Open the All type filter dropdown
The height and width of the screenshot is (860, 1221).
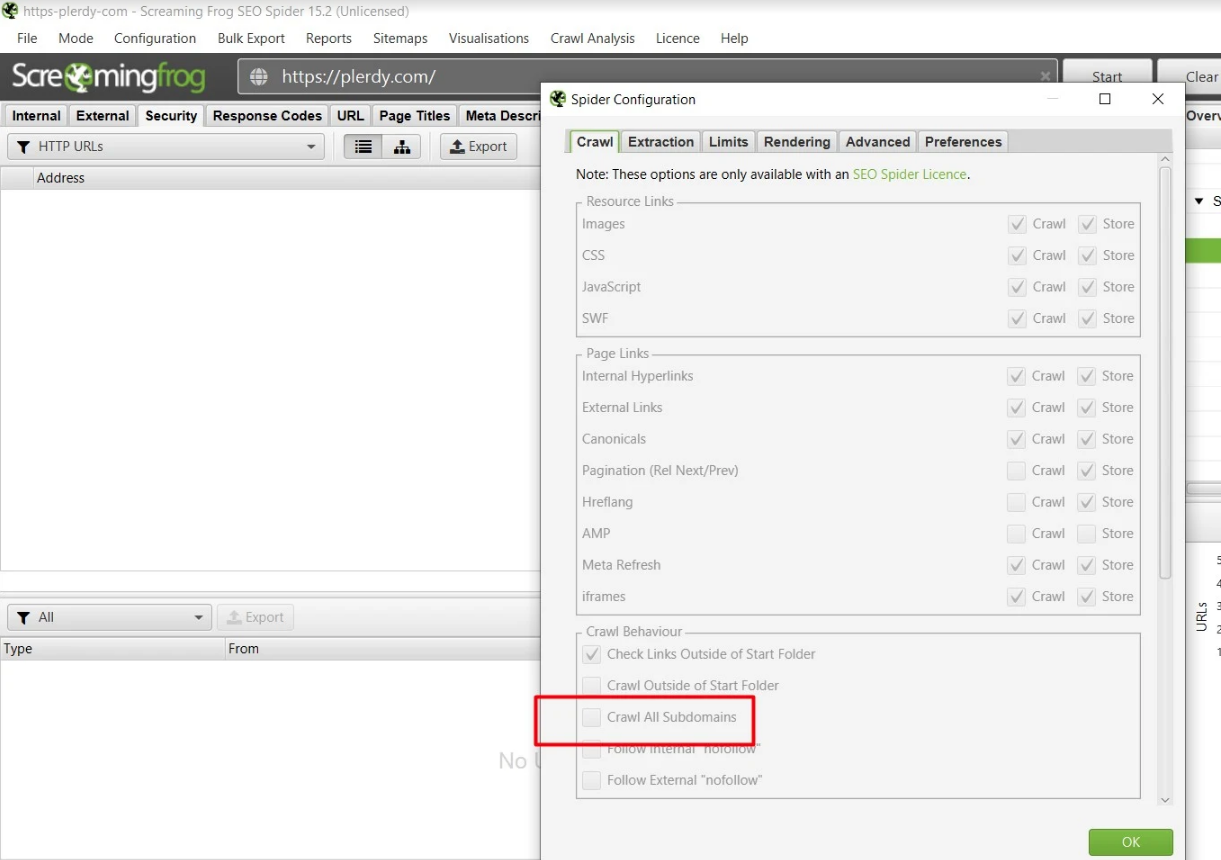click(x=199, y=617)
